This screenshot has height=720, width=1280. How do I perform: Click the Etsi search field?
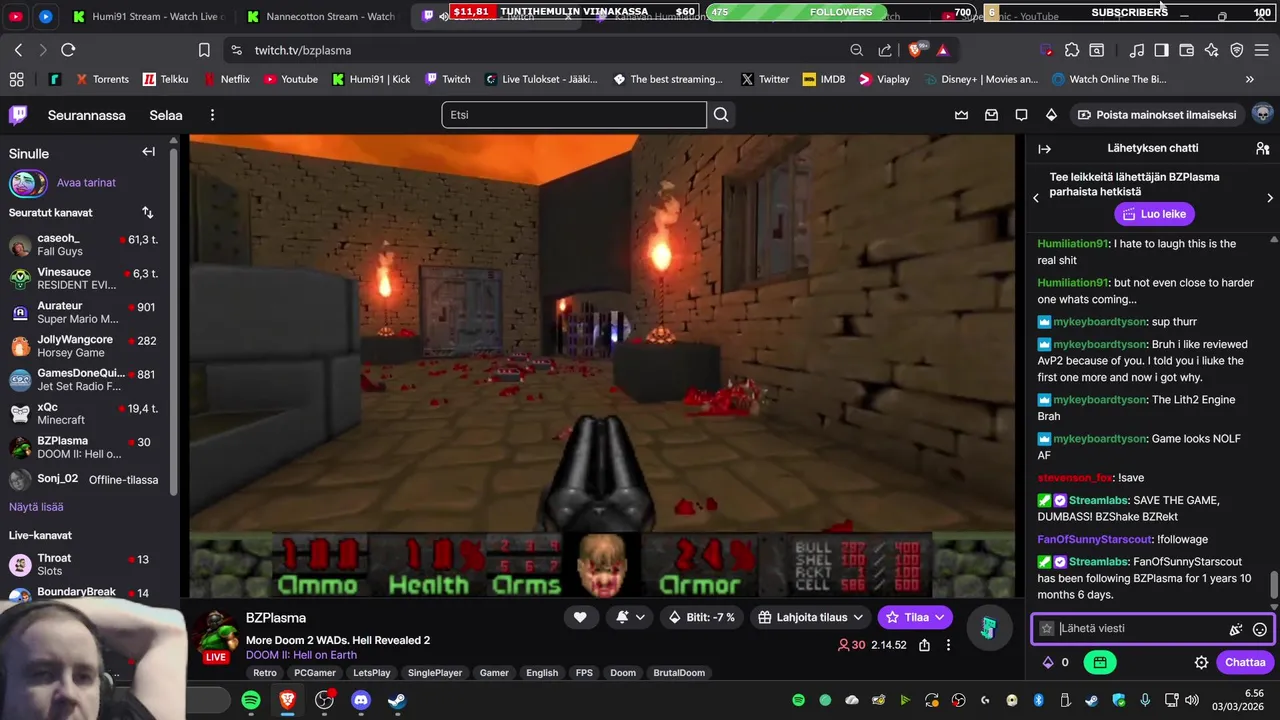coord(574,115)
